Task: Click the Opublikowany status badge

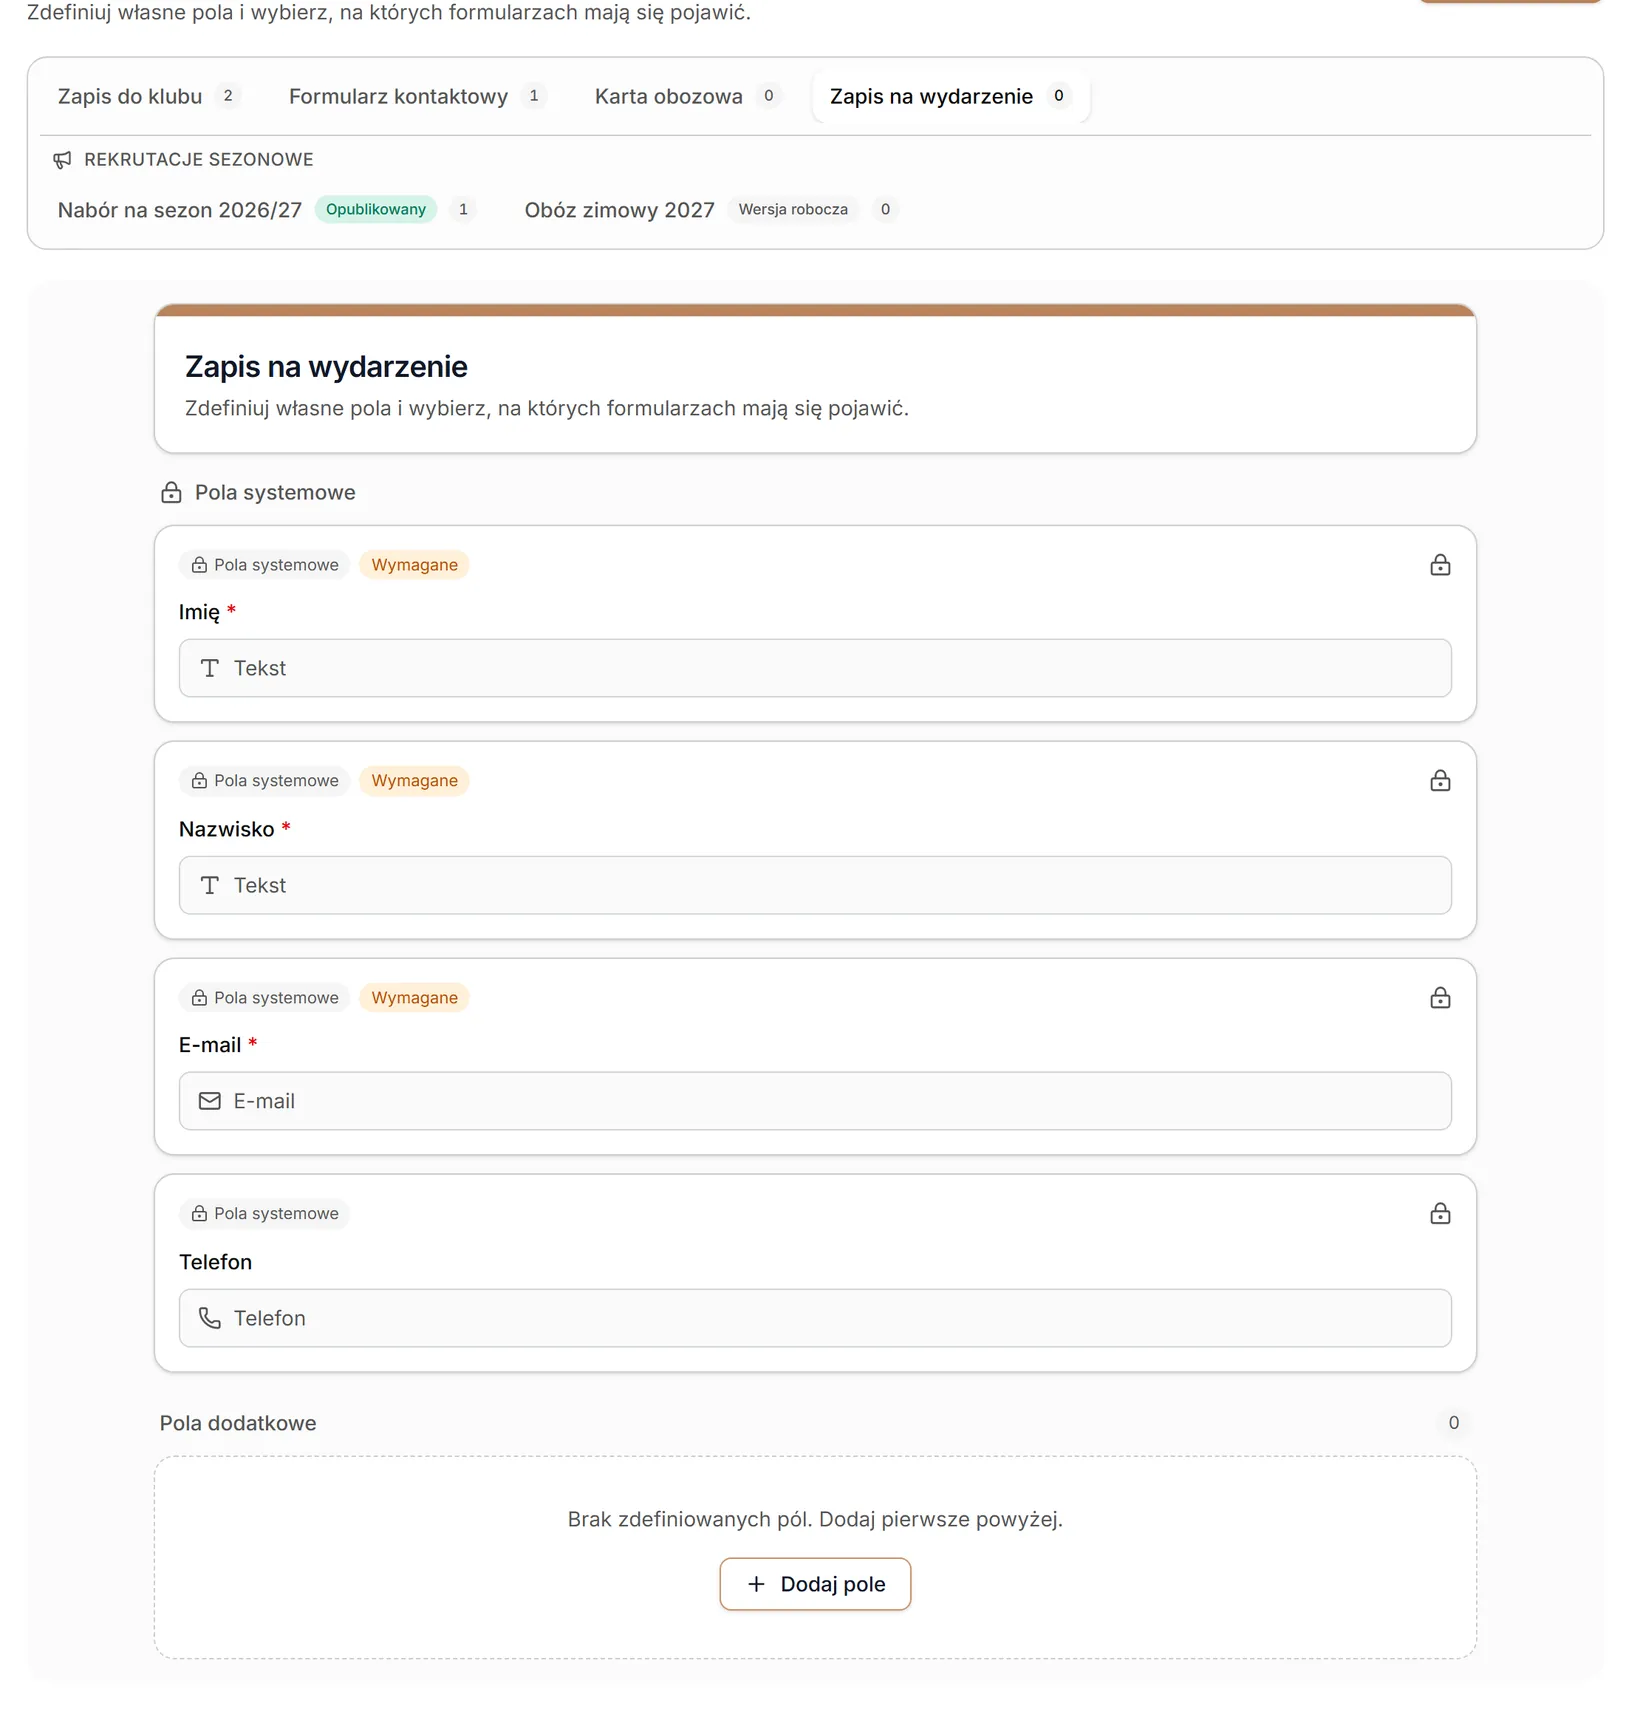Action: coord(376,210)
